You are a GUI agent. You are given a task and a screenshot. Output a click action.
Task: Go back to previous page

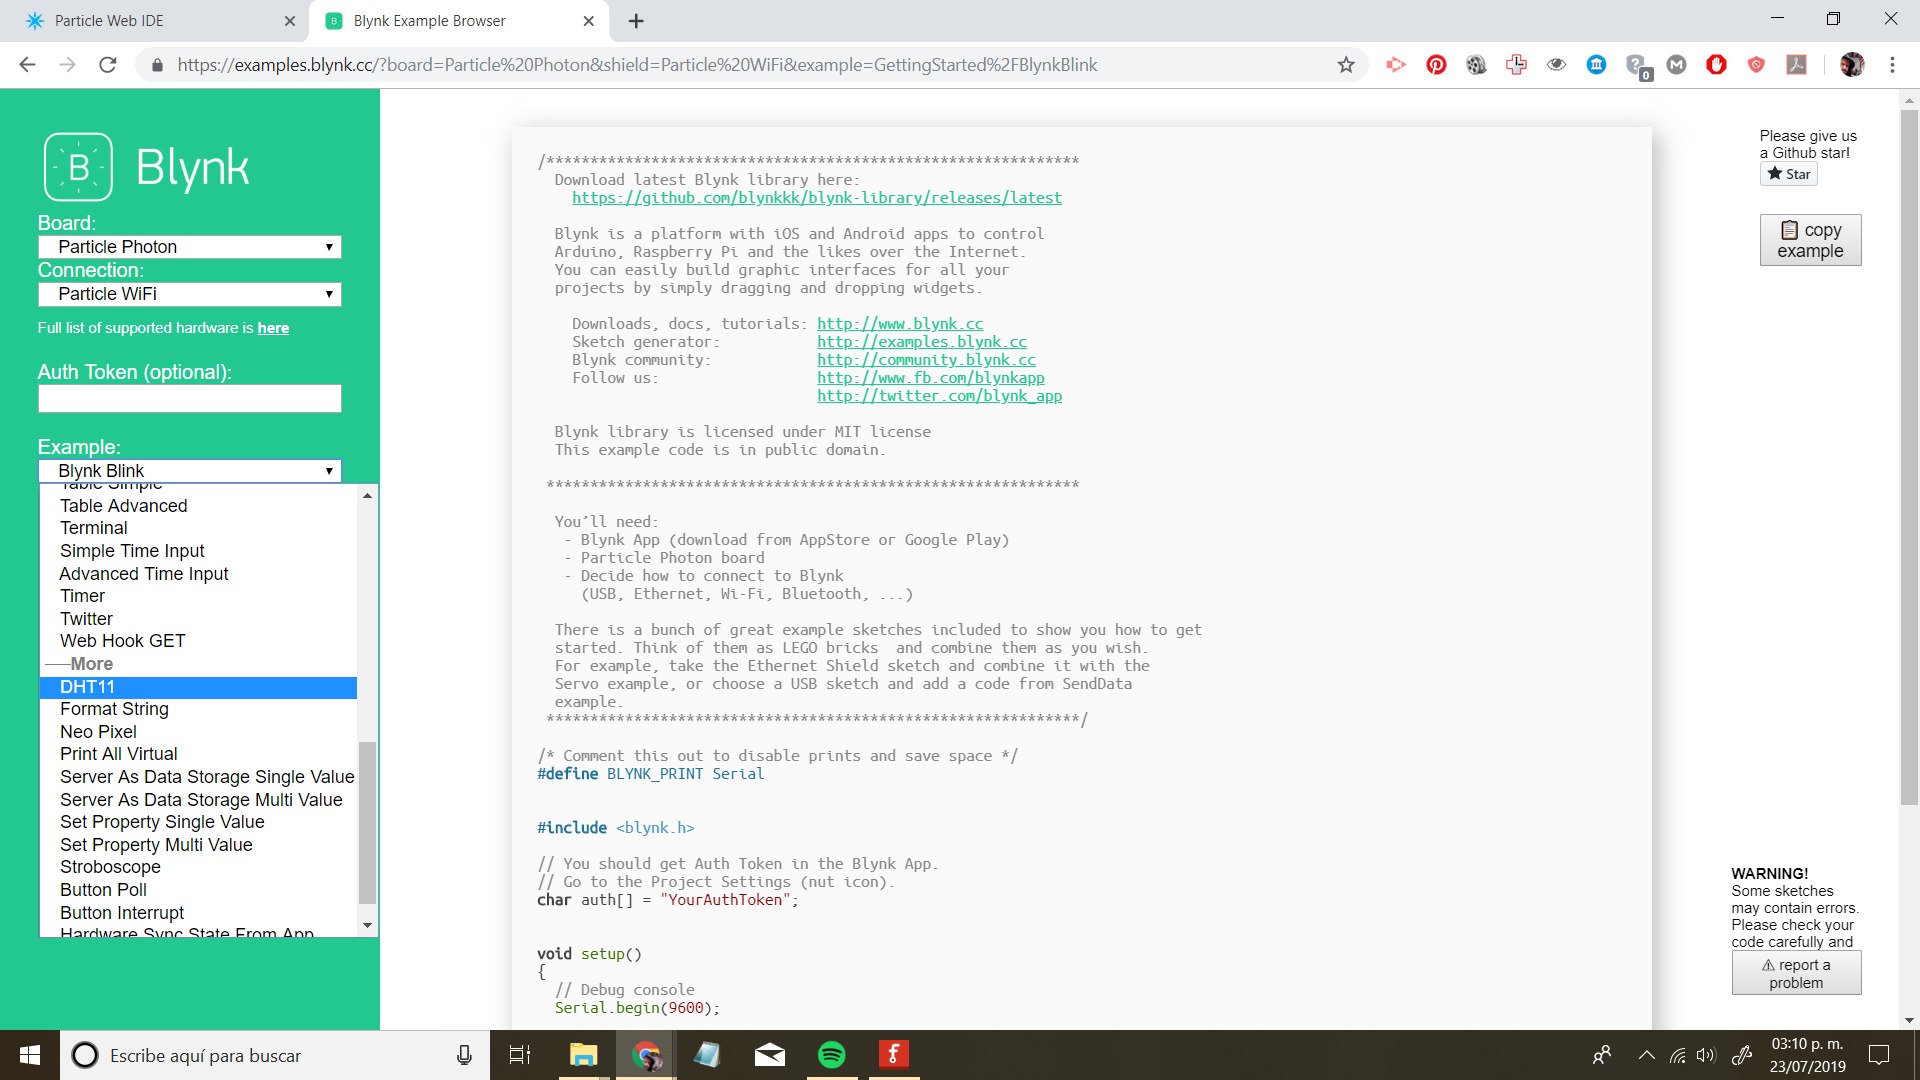click(x=27, y=65)
